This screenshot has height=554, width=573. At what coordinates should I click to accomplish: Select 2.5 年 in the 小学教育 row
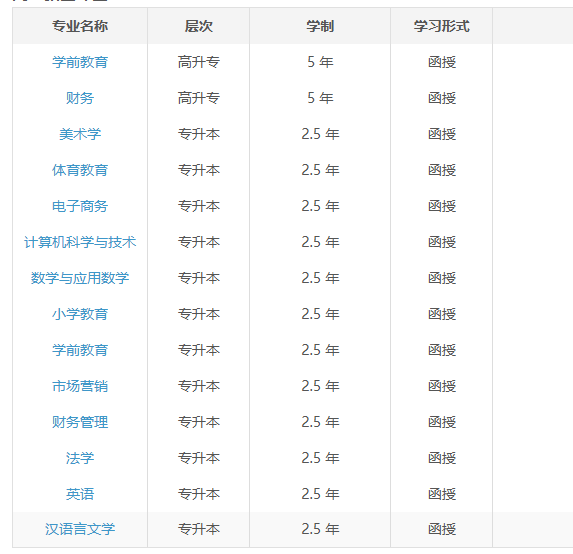click(320, 314)
